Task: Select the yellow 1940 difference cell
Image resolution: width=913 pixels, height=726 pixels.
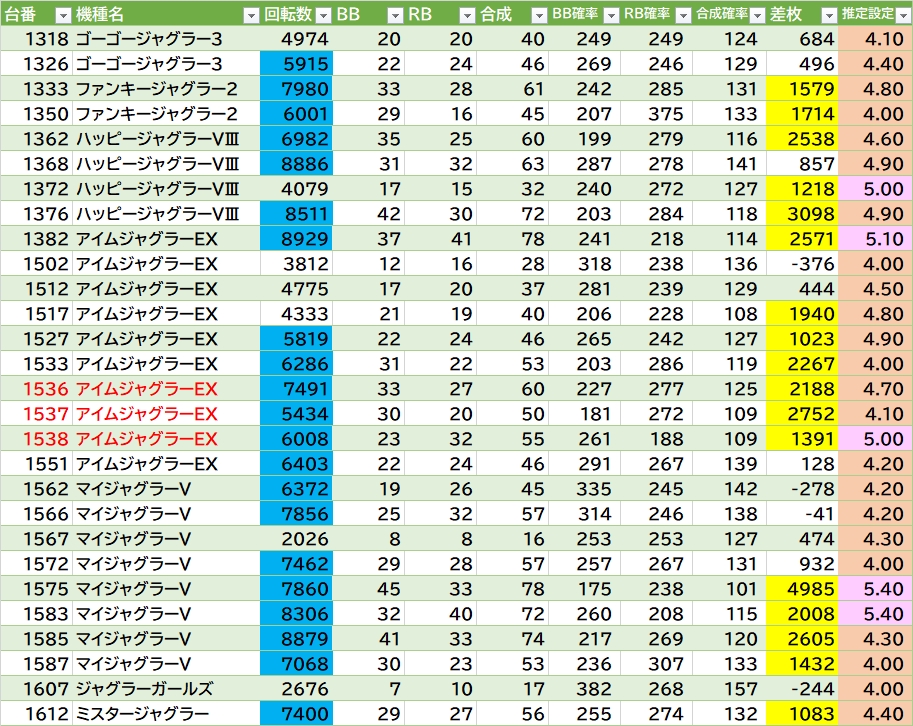Action: click(802, 314)
